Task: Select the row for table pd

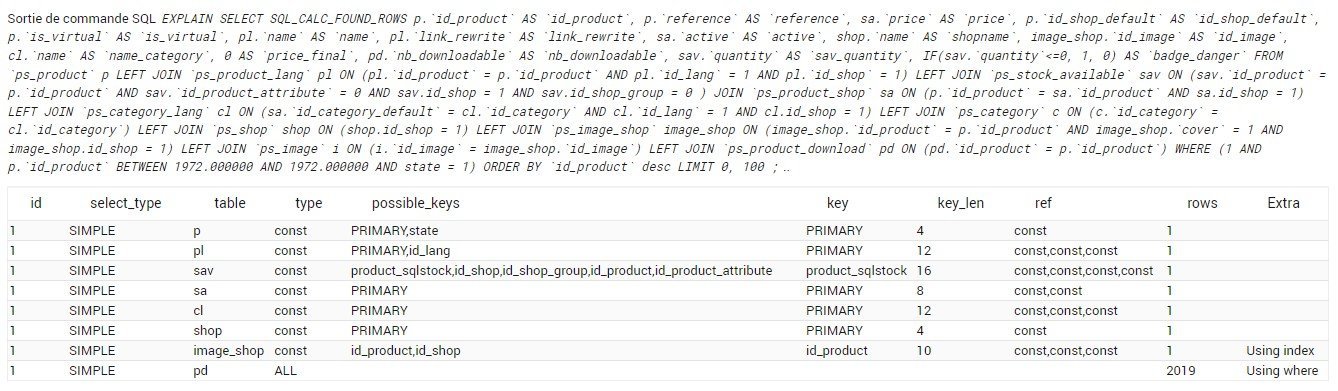Action: (x=669, y=371)
